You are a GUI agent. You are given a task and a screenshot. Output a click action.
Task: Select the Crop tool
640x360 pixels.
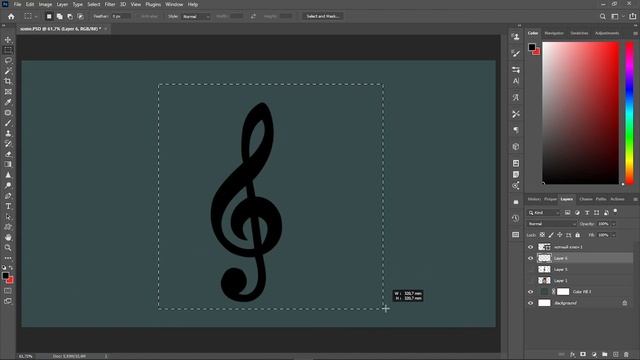(8, 81)
